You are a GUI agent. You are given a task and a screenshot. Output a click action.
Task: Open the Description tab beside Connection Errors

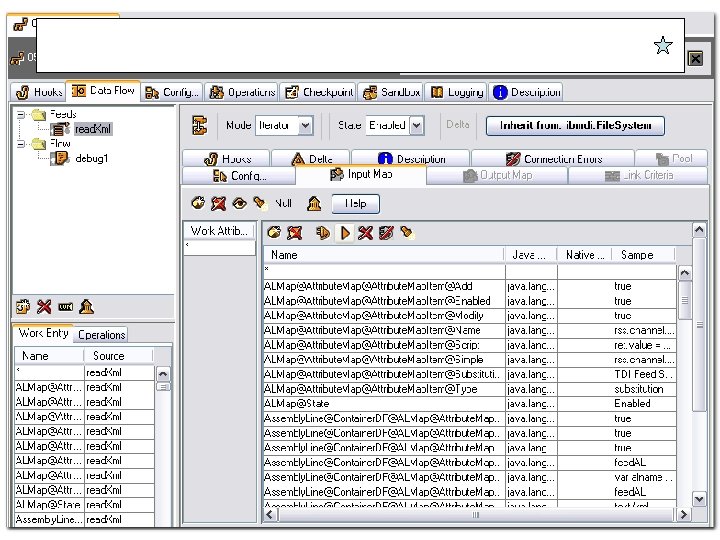tap(411, 159)
